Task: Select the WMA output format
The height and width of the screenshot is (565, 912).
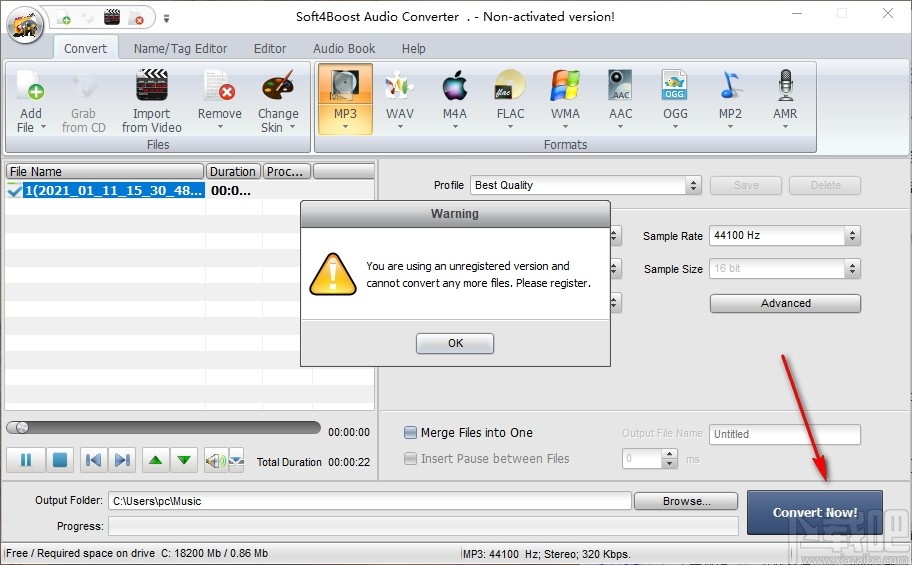Action: click(565, 99)
